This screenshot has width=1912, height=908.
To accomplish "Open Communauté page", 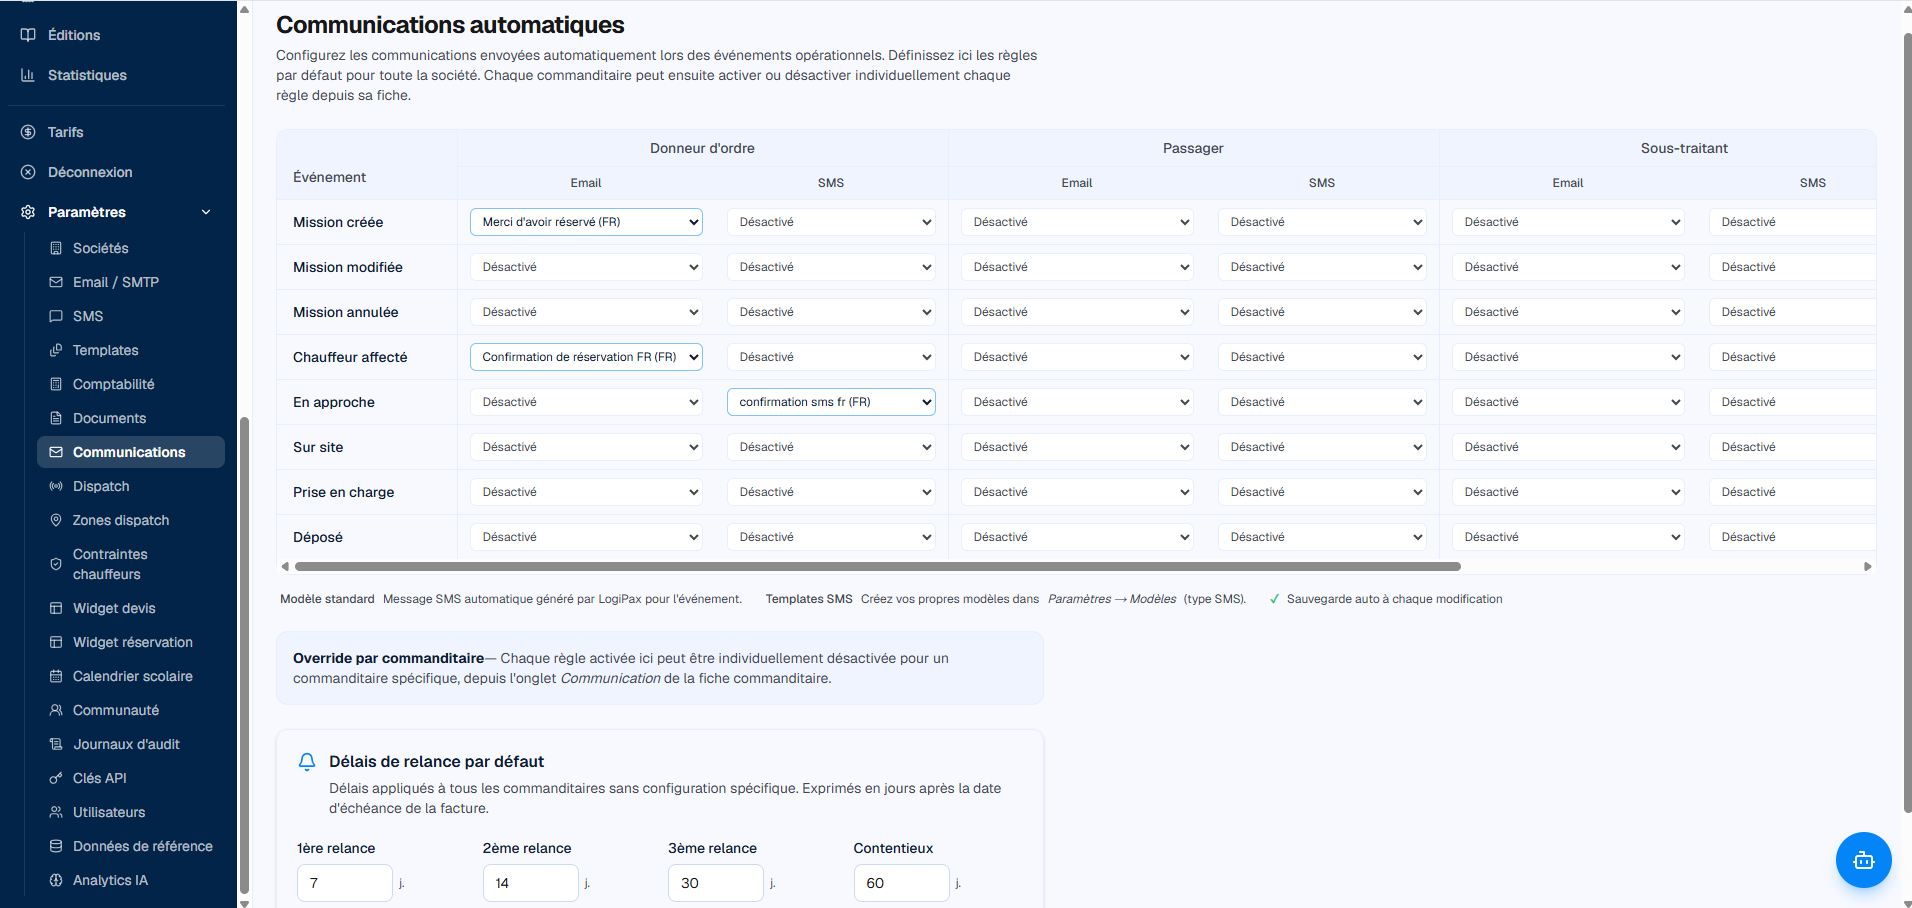I will click(x=131, y=710).
